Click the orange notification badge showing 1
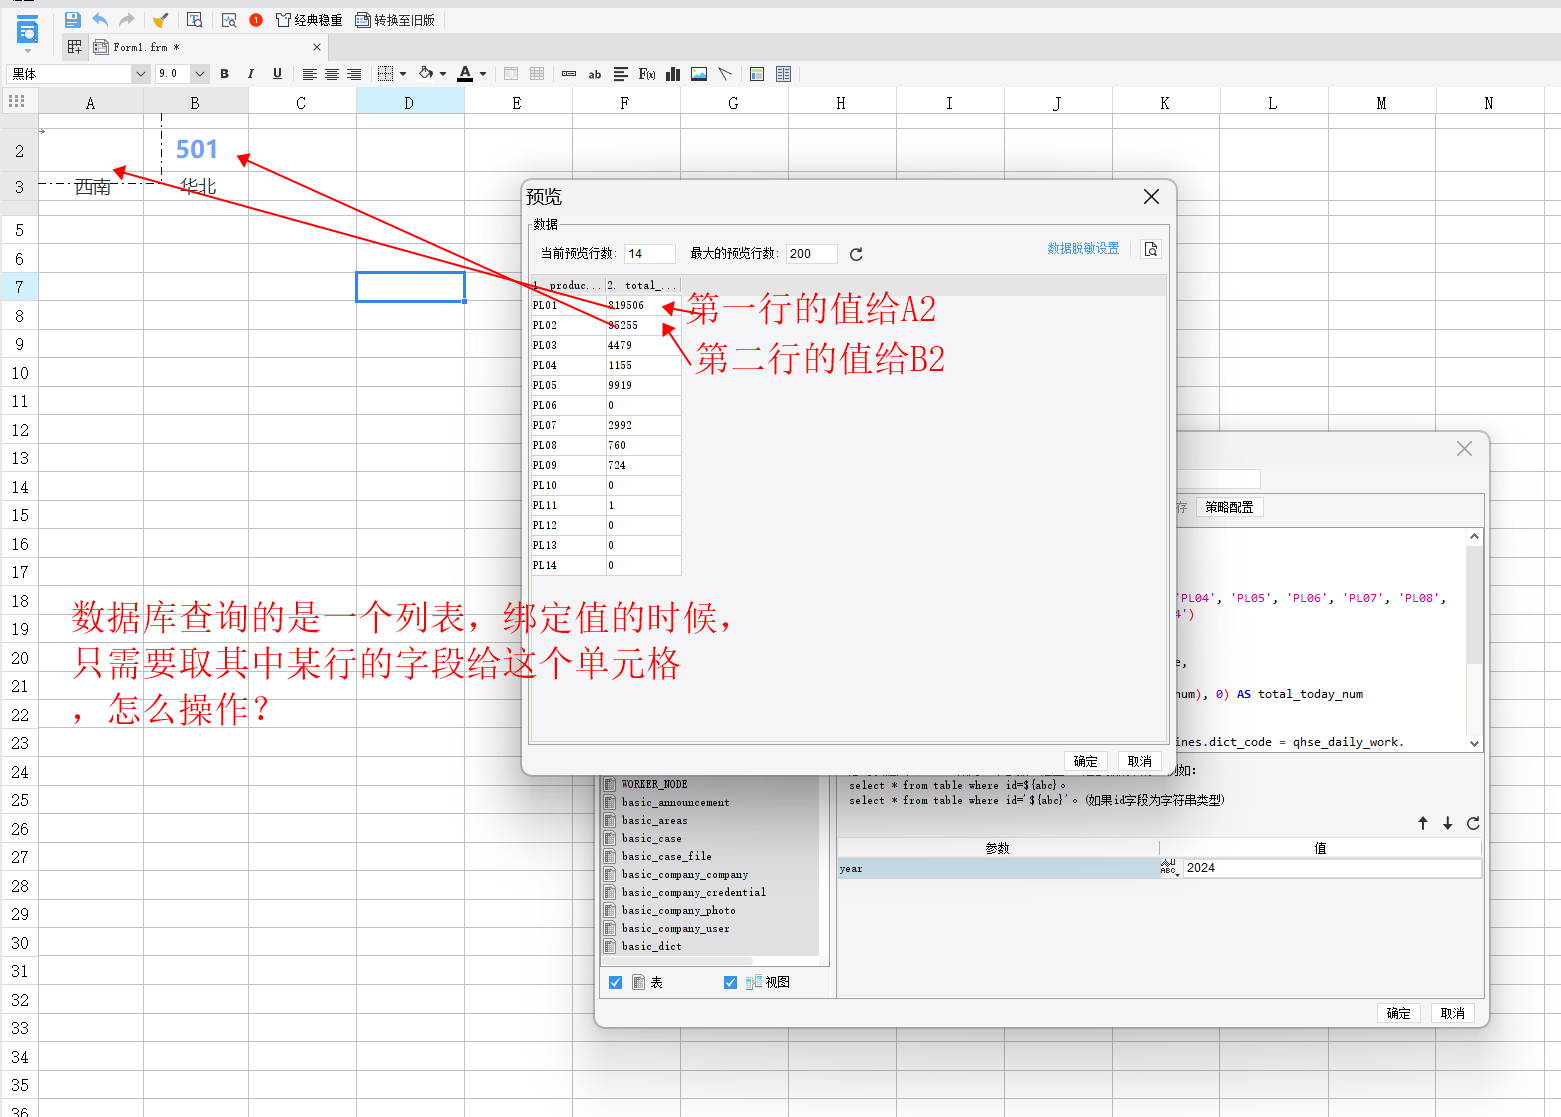 point(256,20)
